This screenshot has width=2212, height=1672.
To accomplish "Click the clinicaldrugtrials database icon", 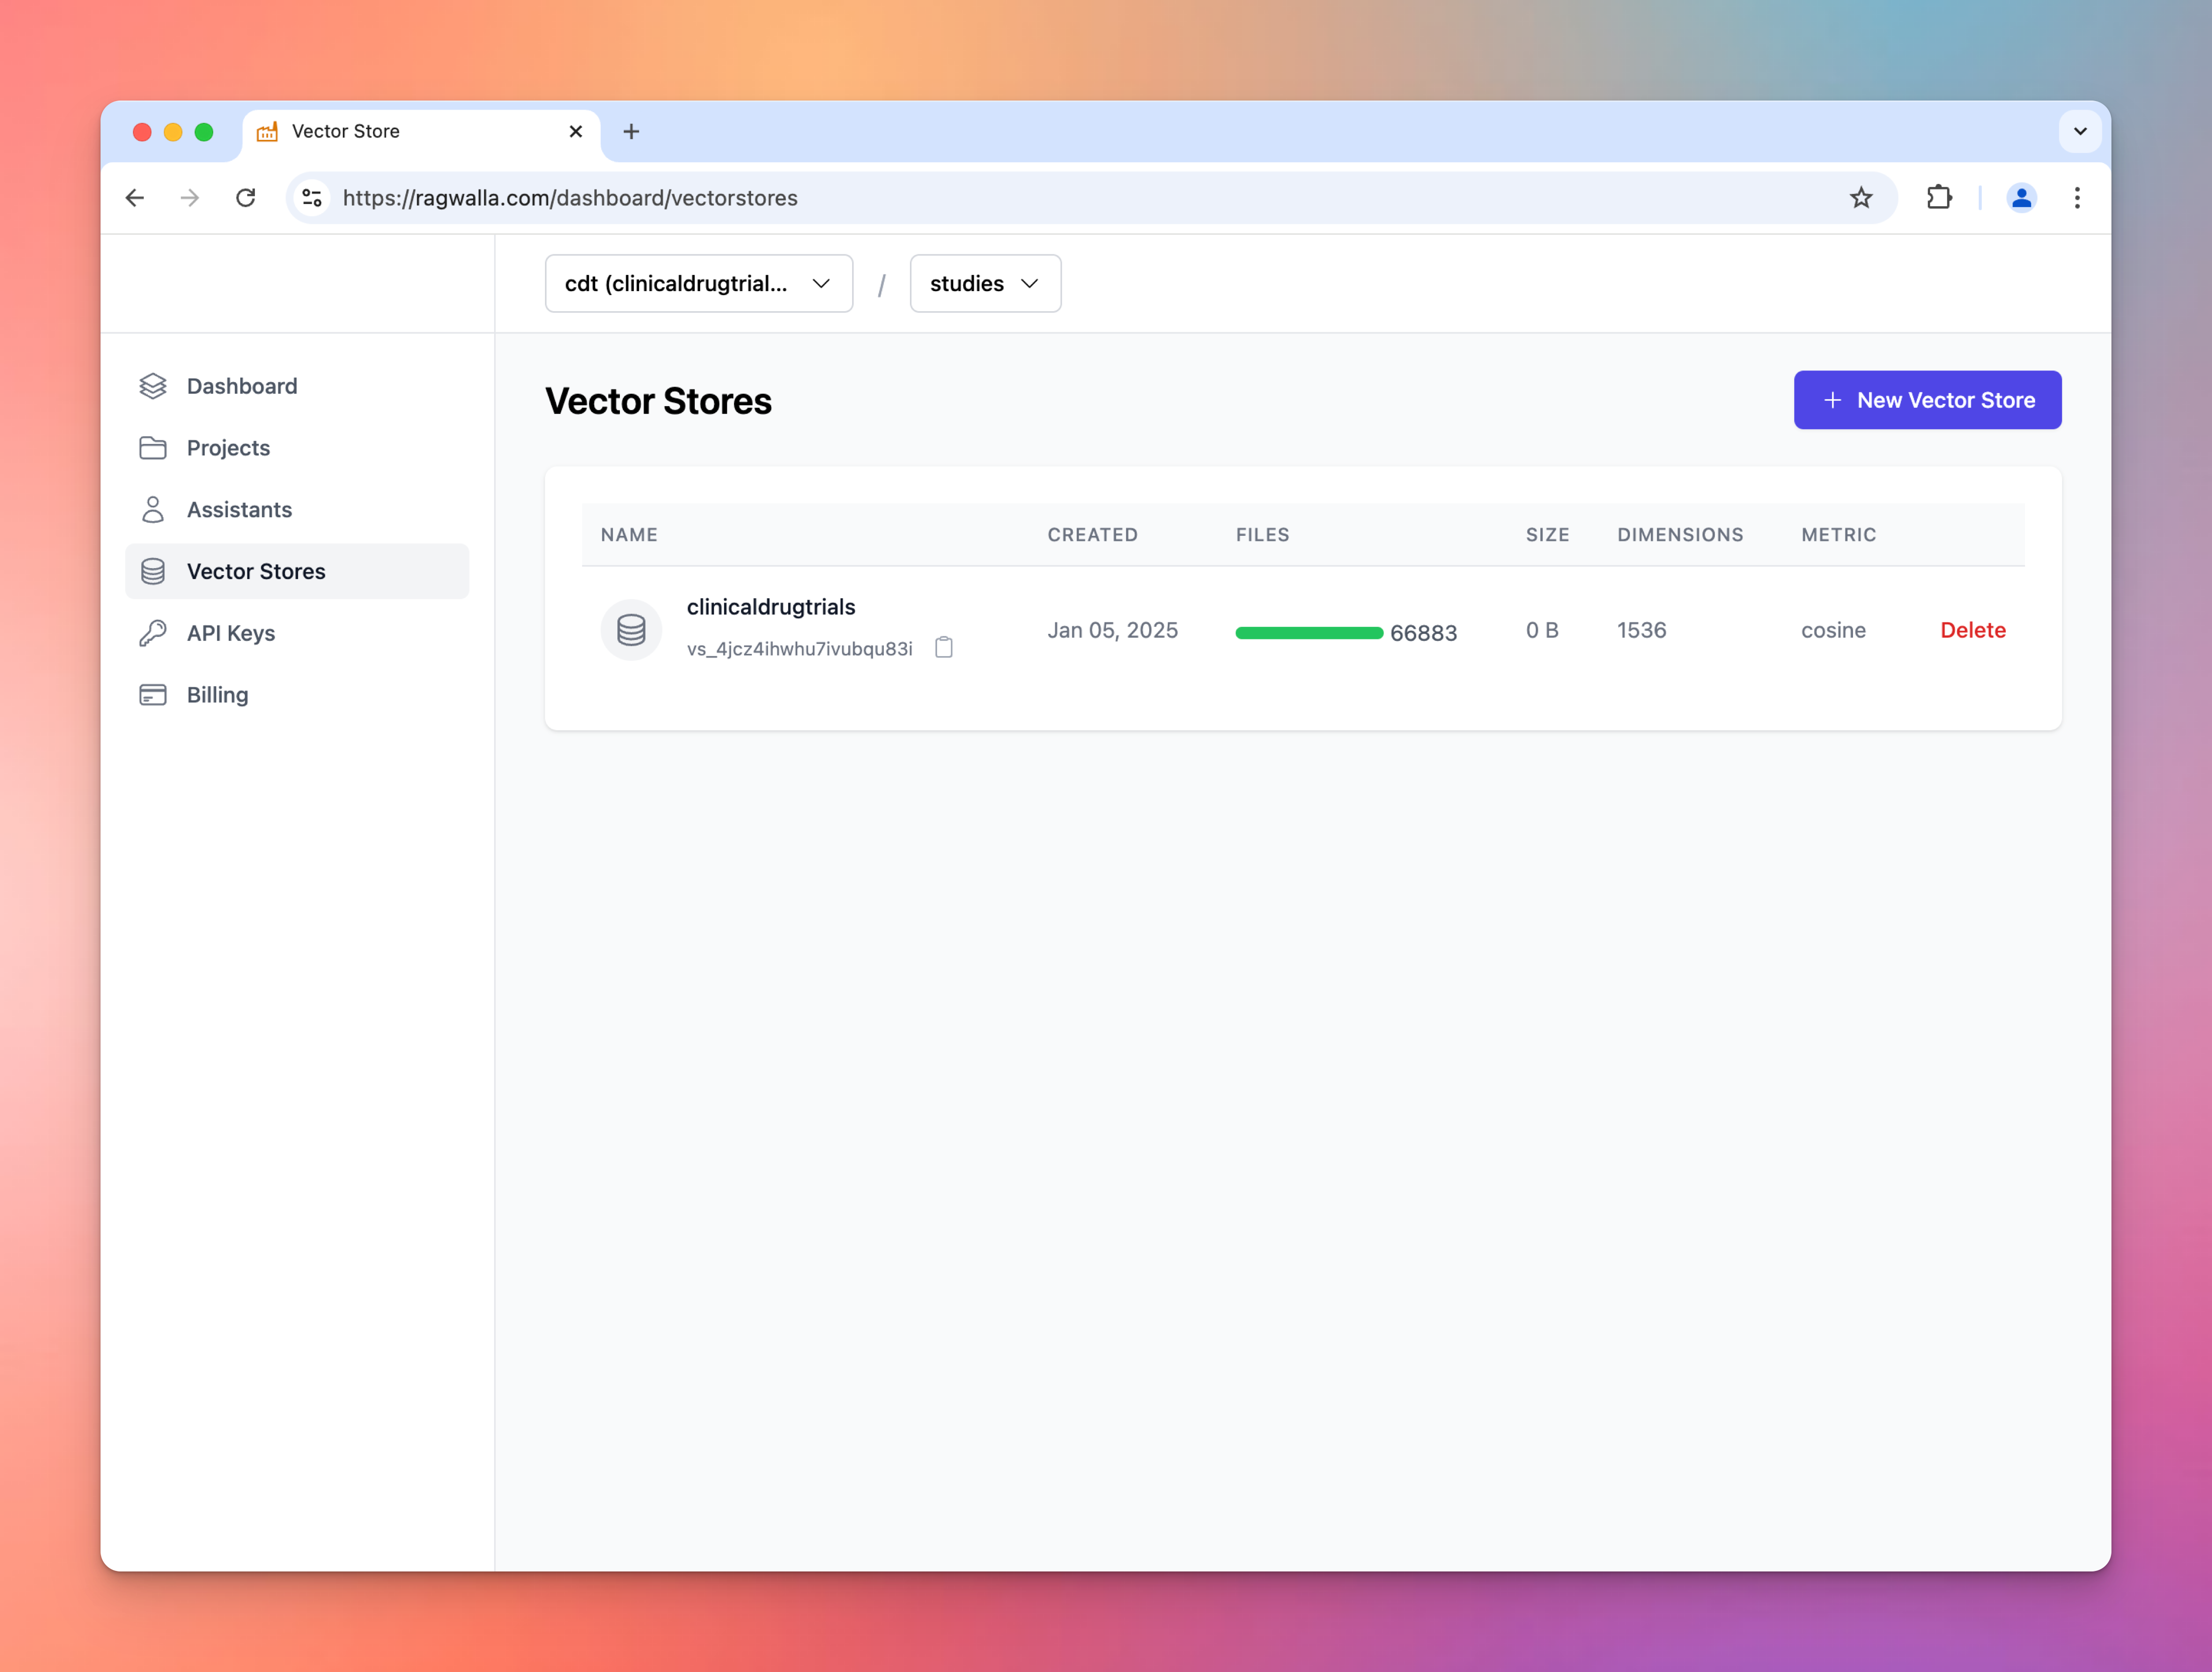I will (x=631, y=630).
